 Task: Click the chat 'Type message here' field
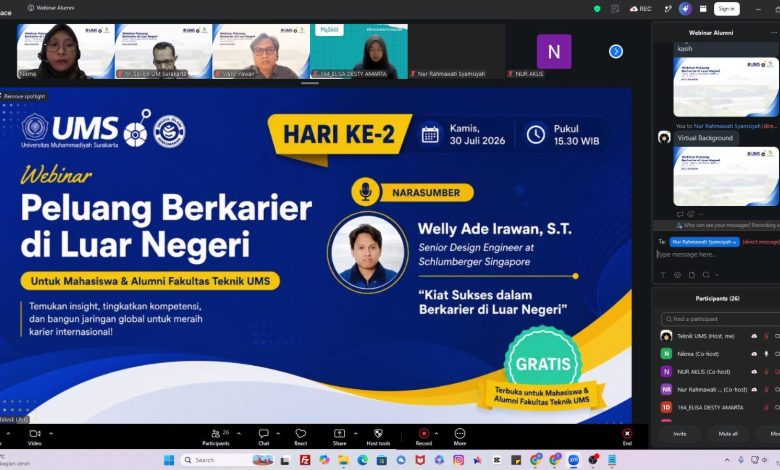[716, 254]
